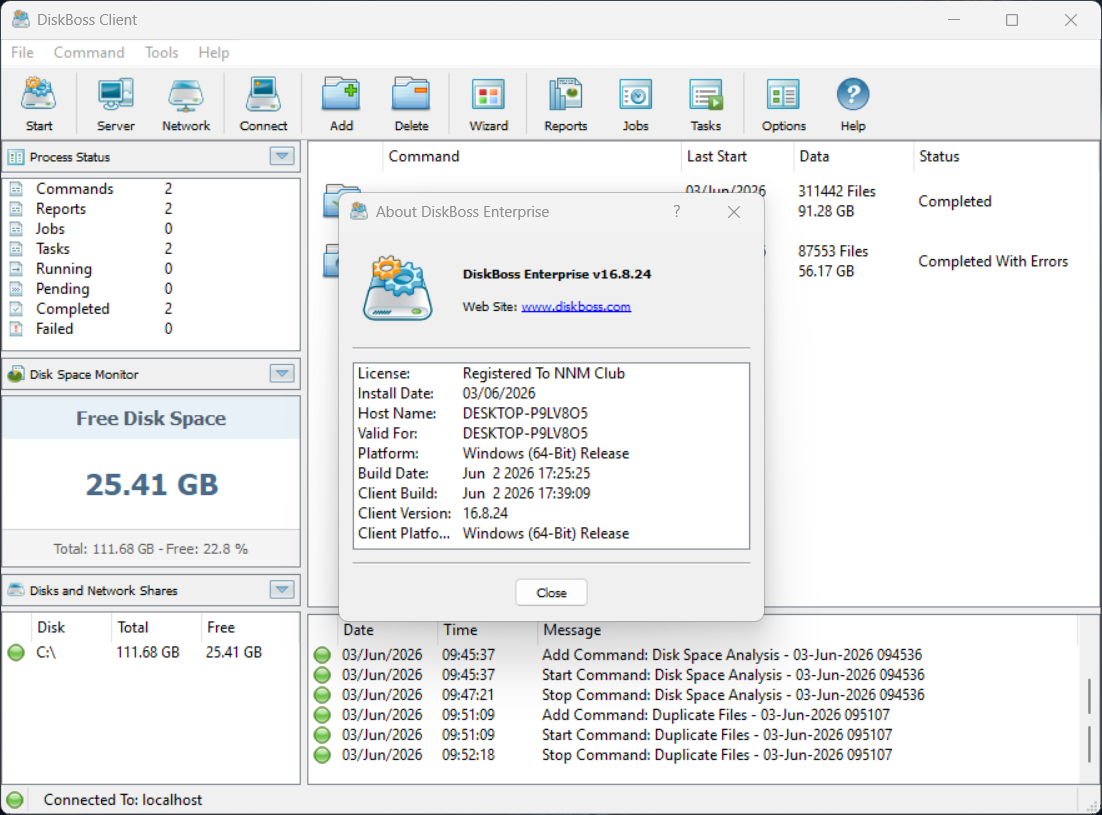Click the Total column header in disks list
This screenshot has width=1102, height=815.
point(156,627)
